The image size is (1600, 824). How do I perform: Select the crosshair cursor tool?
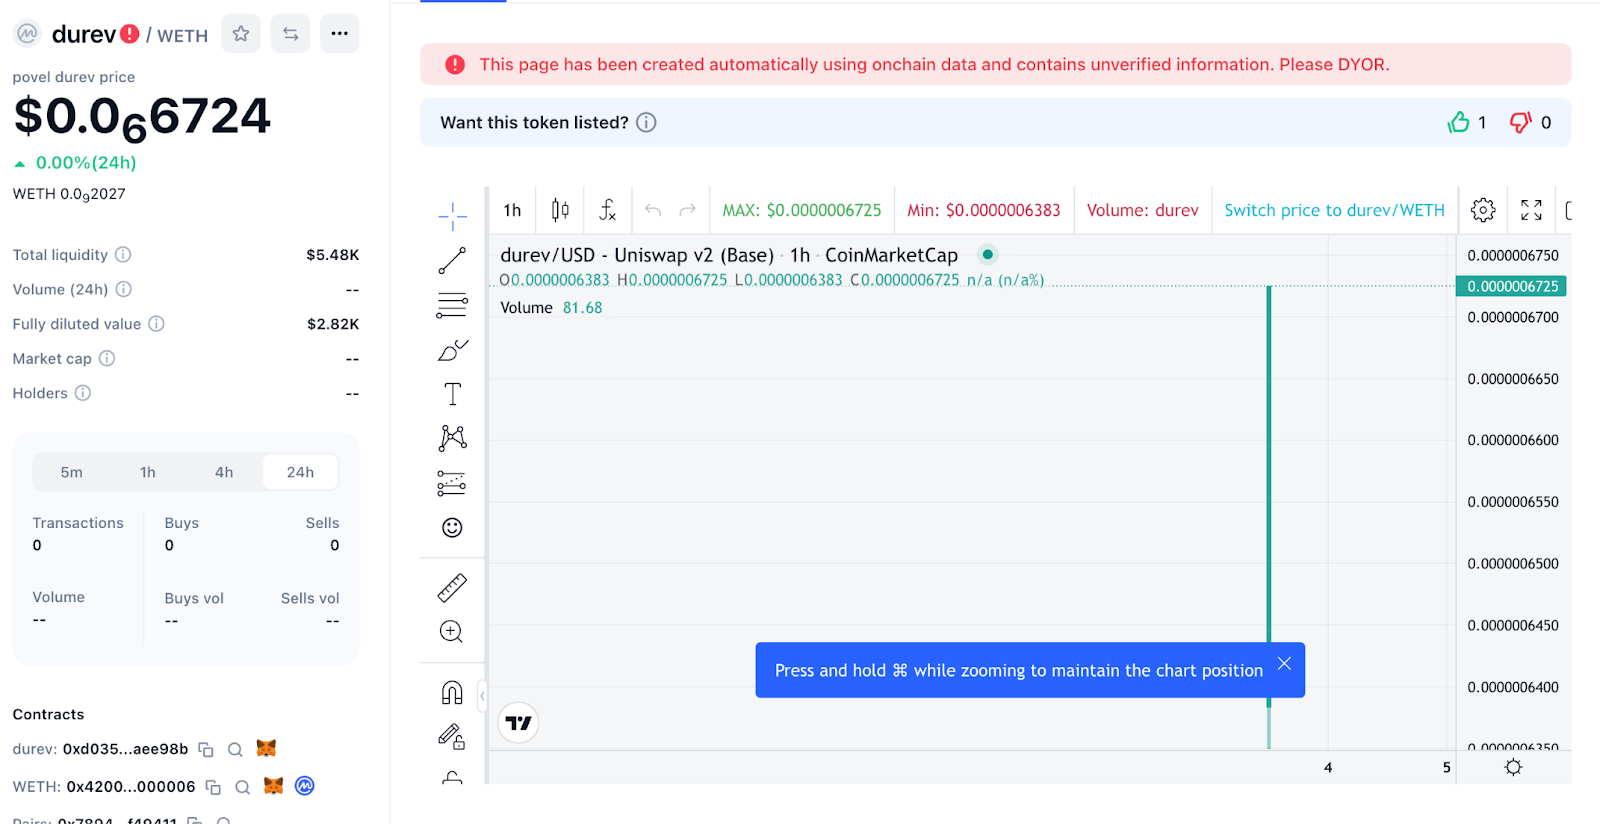coord(452,215)
